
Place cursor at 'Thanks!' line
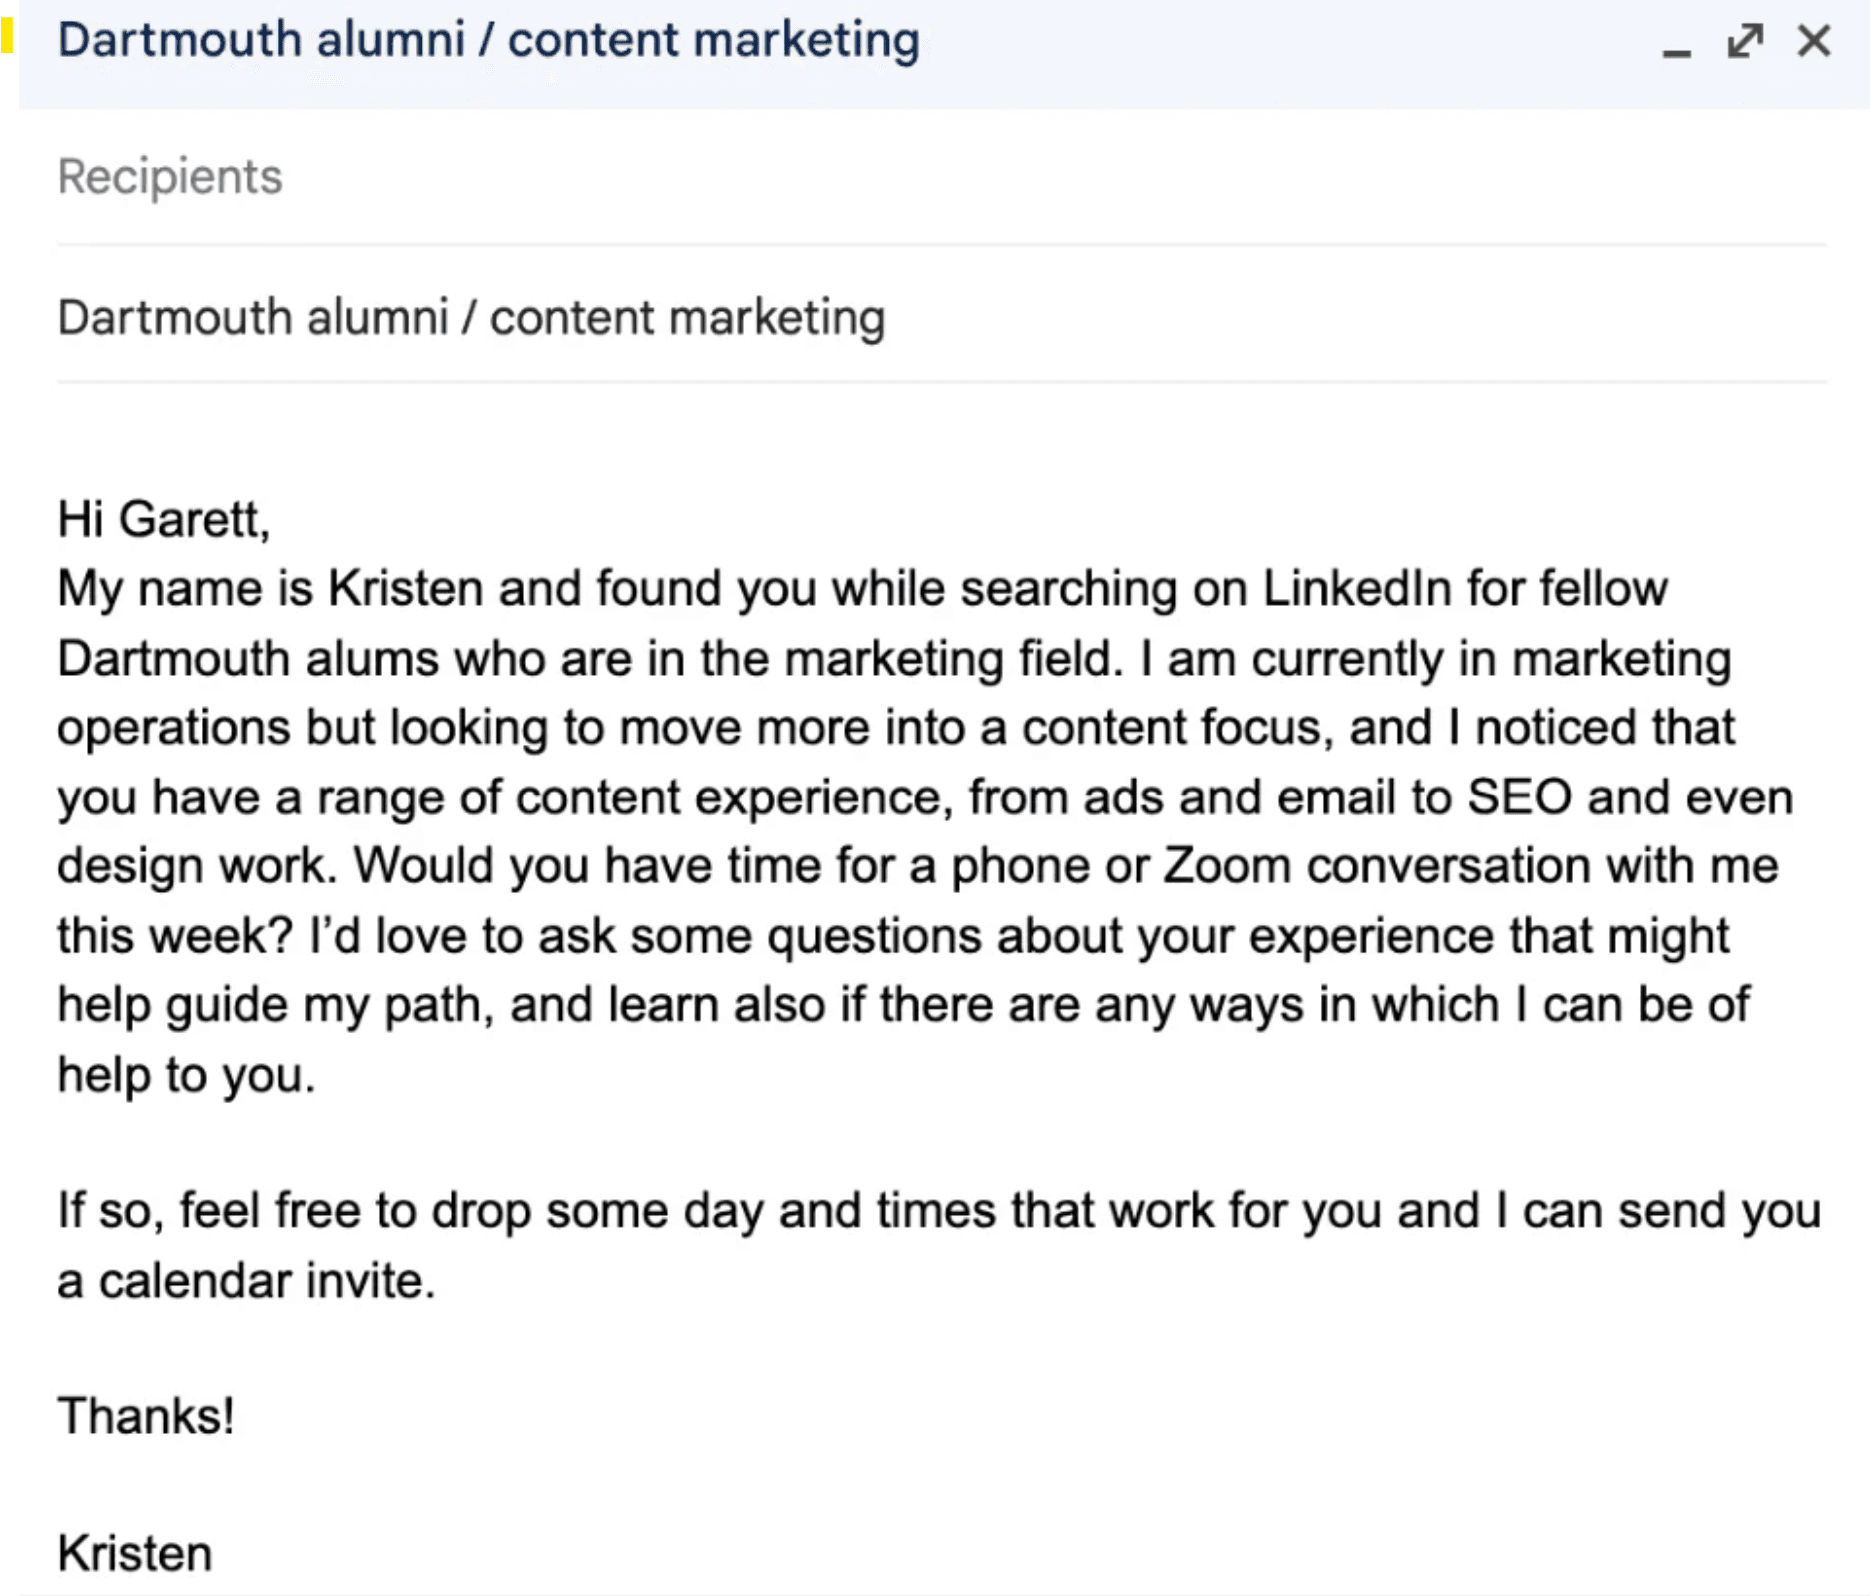(146, 1416)
